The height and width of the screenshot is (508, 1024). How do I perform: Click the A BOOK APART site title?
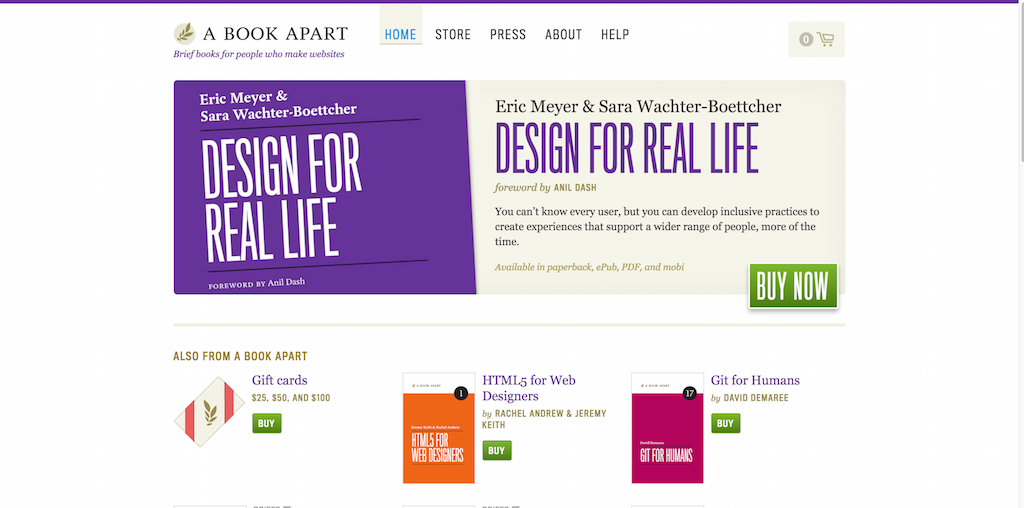pos(276,33)
